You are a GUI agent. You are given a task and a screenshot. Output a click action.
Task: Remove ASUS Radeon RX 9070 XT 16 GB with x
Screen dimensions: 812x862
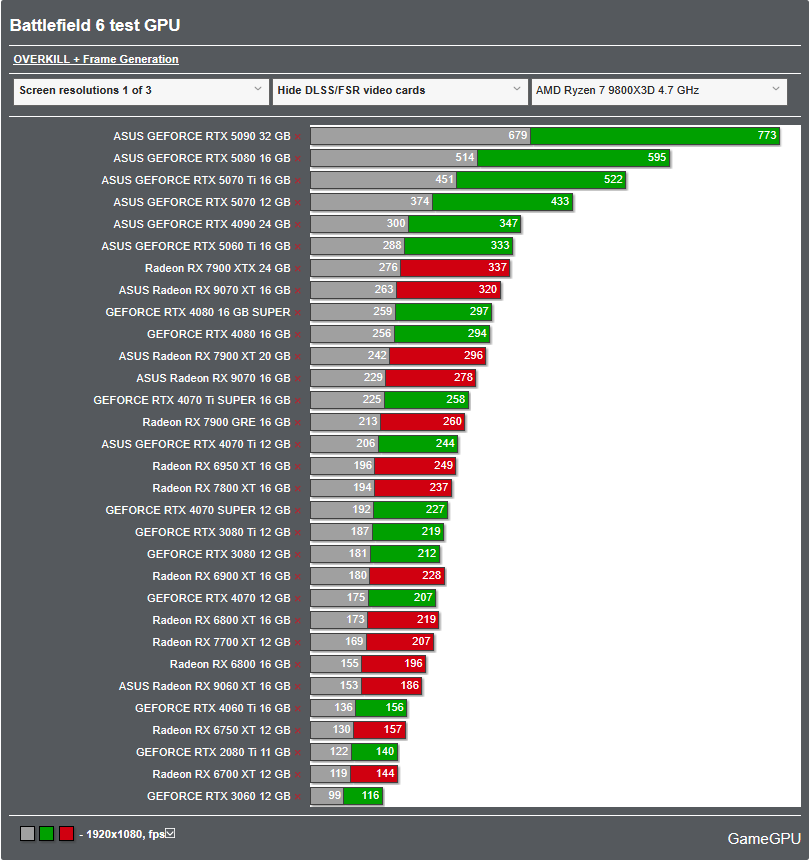297,291
